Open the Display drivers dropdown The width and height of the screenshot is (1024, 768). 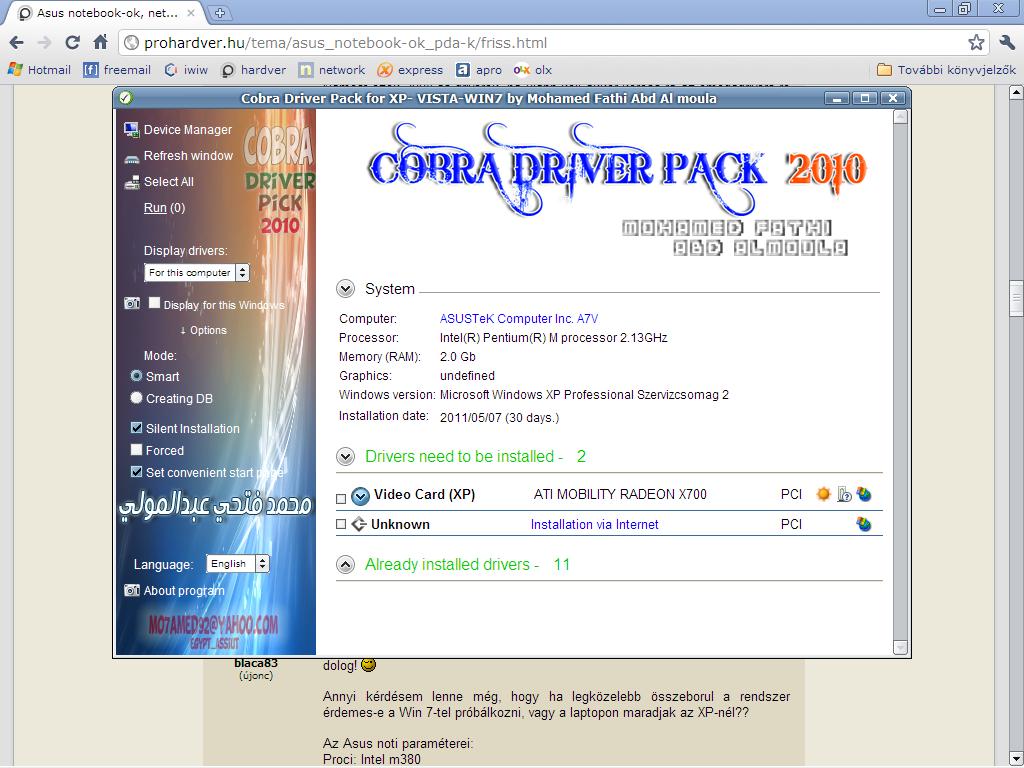click(197, 272)
